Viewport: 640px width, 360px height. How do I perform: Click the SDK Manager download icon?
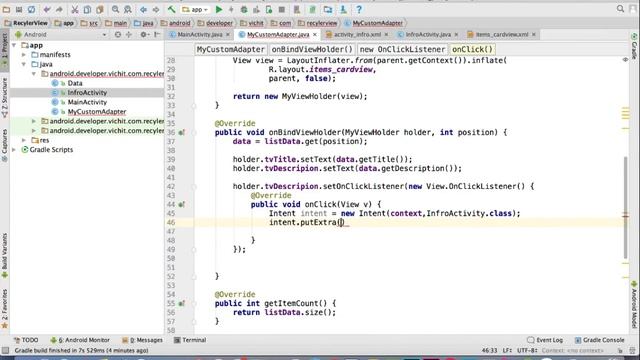pos(343,9)
